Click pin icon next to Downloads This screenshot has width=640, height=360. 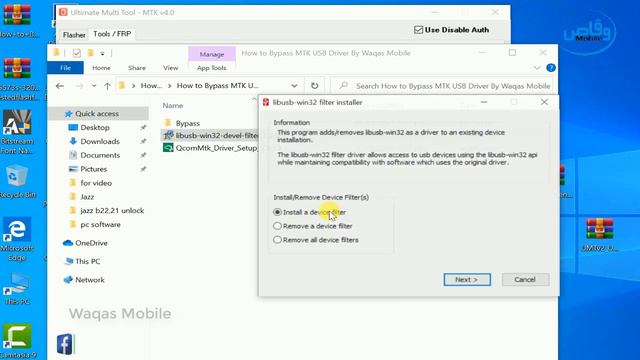(x=143, y=141)
